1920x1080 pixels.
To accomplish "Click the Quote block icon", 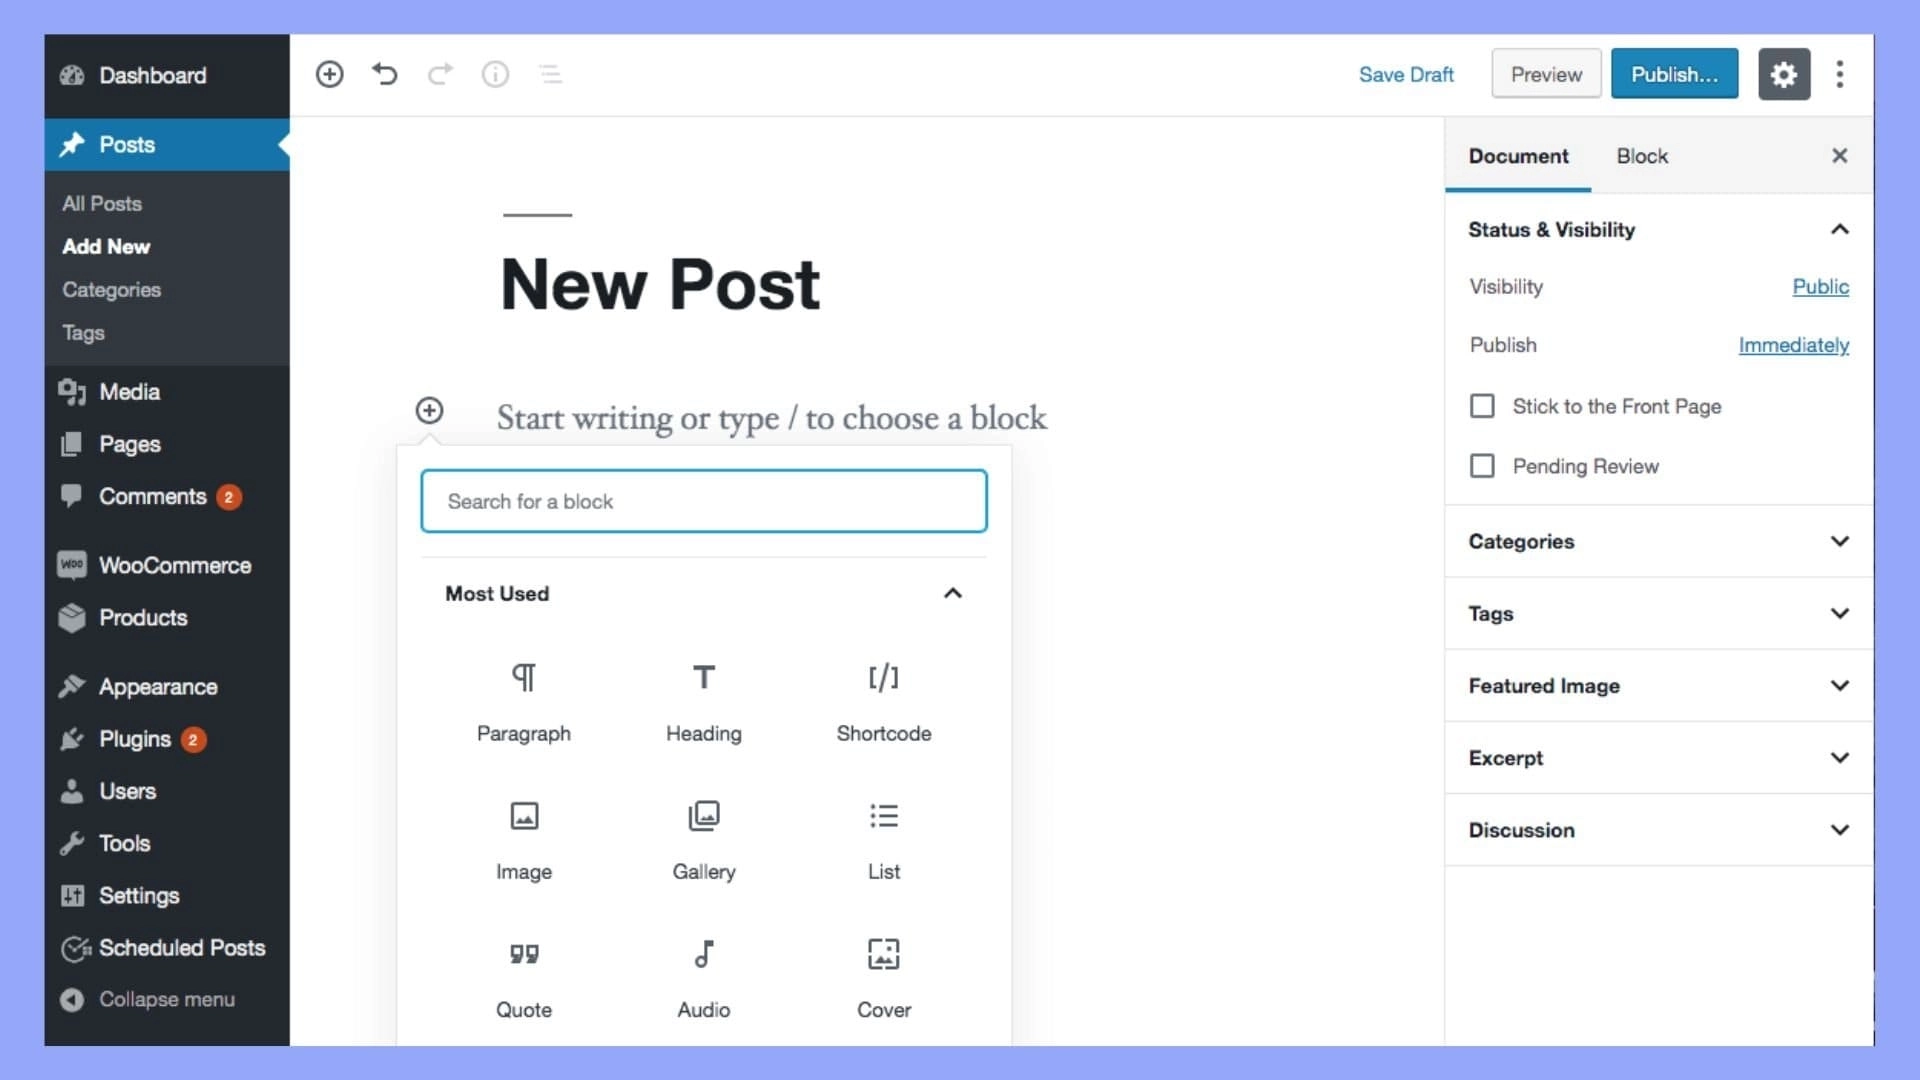I will pyautogui.click(x=522, y=953).
